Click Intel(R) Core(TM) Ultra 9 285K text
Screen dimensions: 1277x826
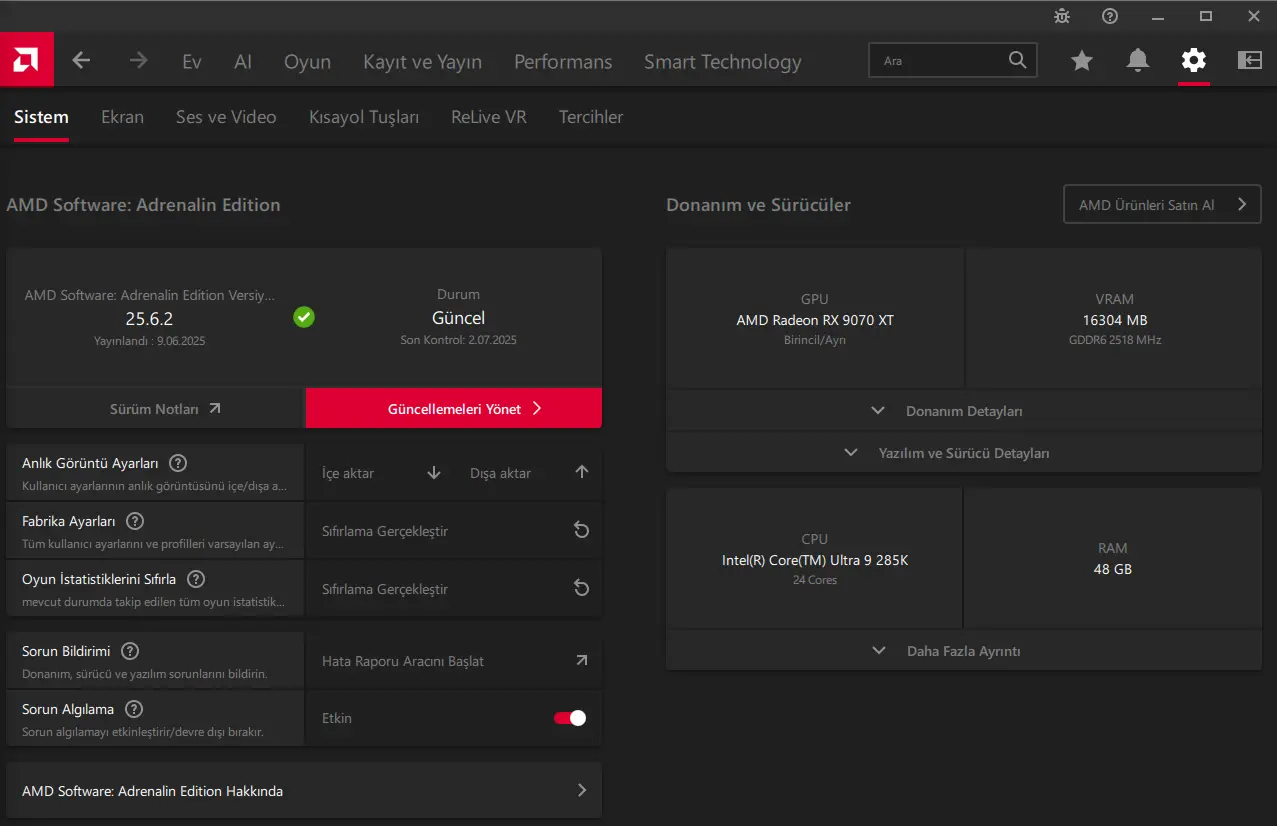point(815,560)
